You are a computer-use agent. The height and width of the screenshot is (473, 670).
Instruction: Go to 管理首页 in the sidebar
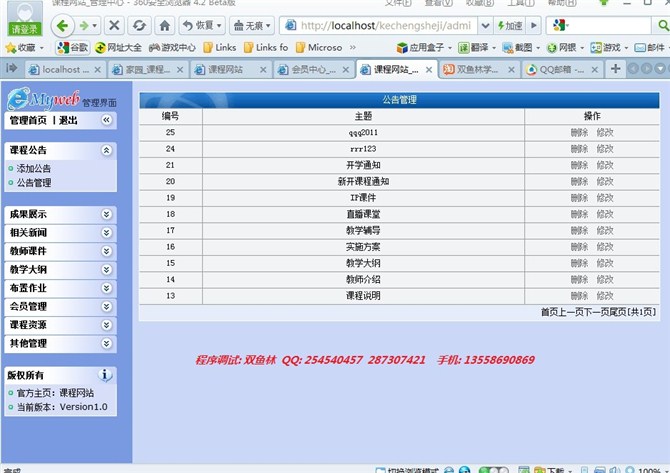[28, 120]
